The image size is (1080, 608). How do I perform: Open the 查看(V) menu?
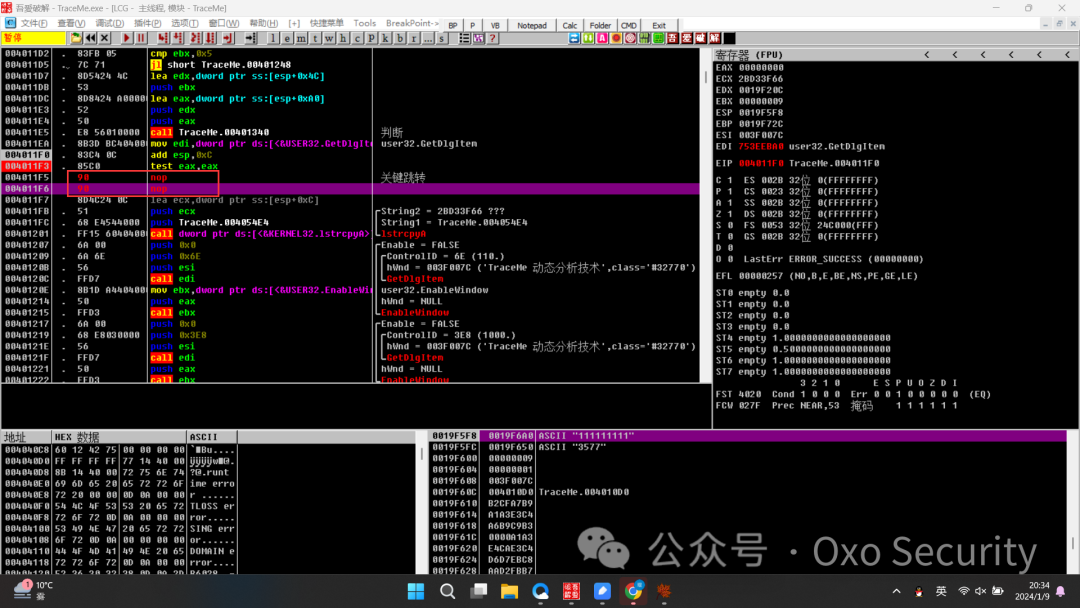tap(71, 23)
